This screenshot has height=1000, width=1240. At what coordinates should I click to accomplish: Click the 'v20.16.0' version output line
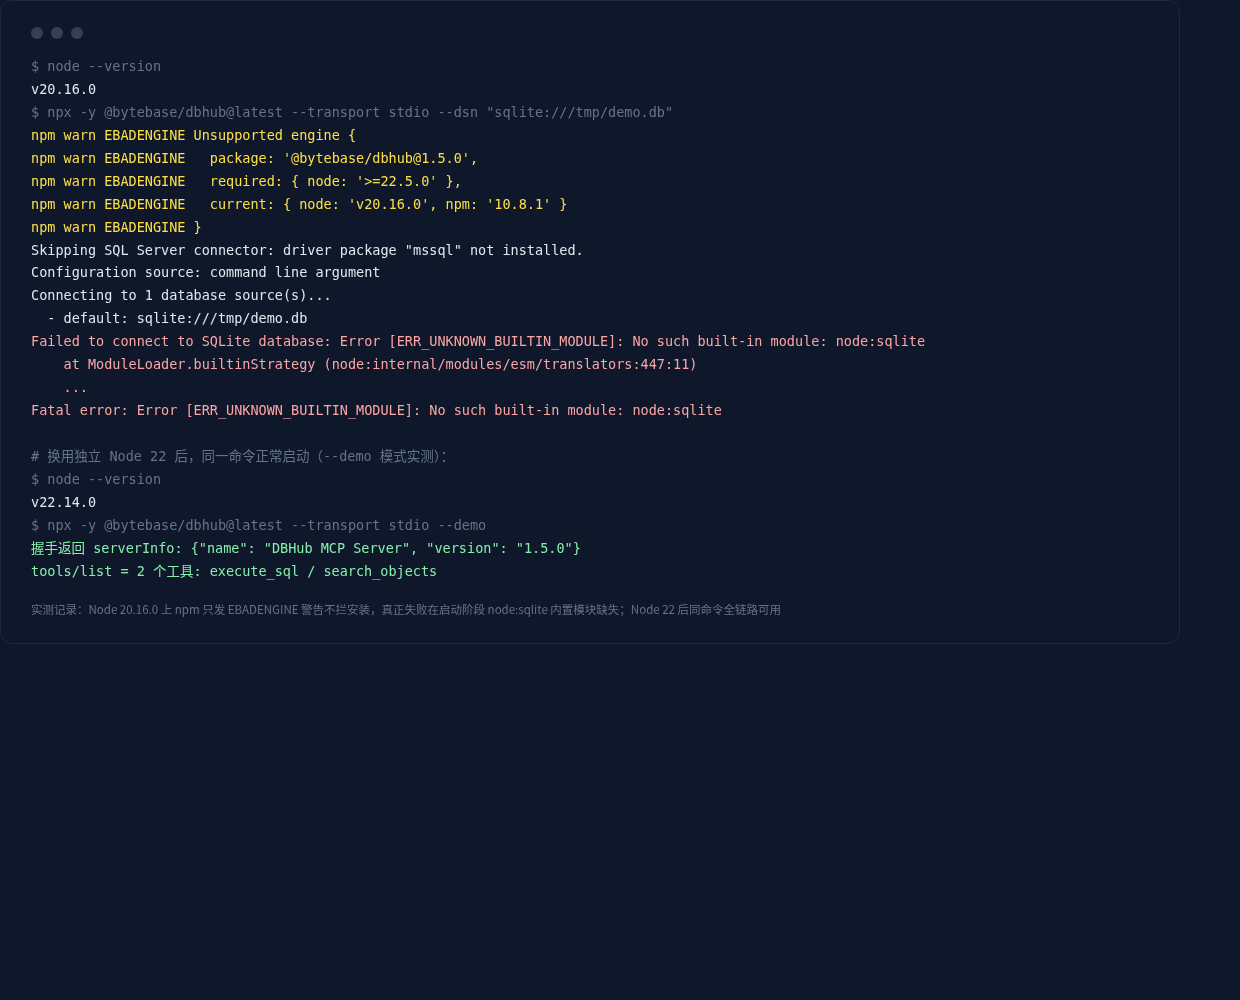click(x=64, y=89)
